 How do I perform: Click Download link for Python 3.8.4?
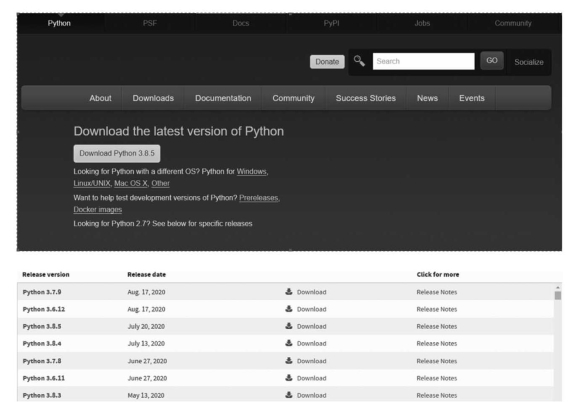tap(311, 343)
